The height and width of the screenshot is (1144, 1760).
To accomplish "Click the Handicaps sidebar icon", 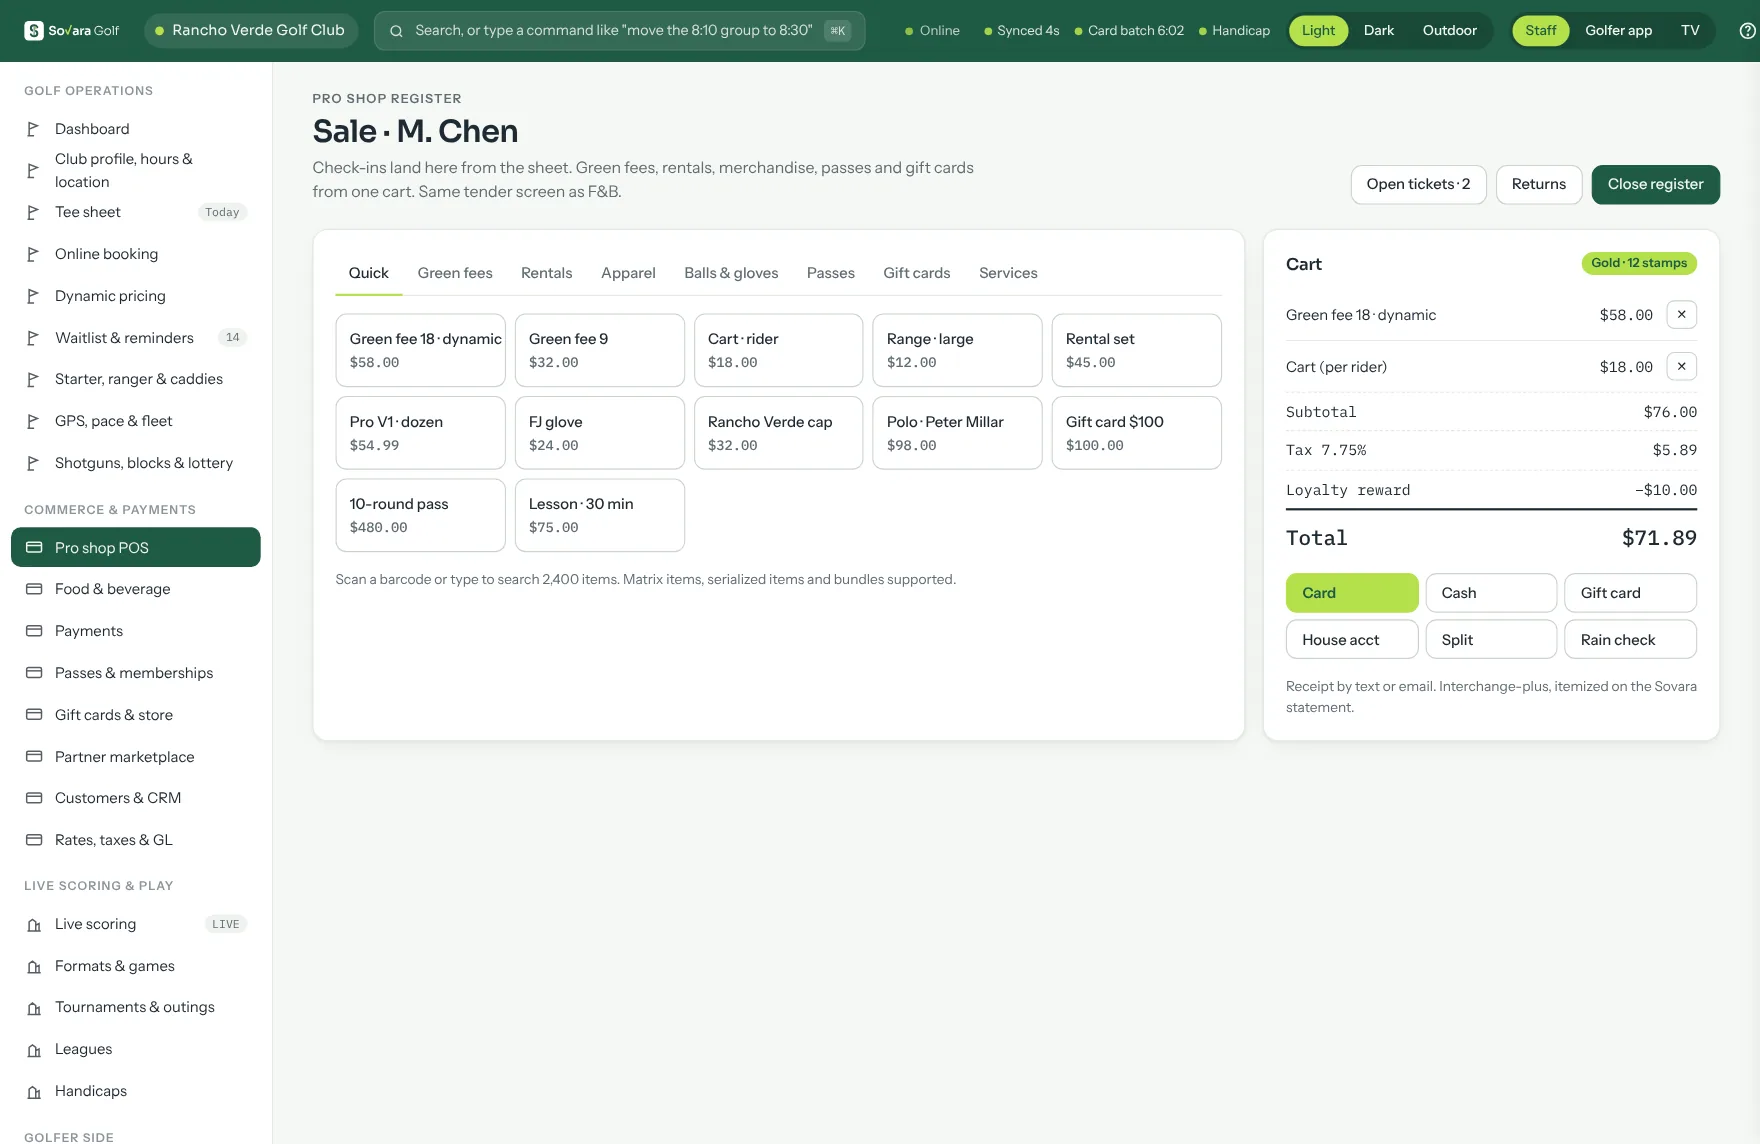I will click(34, 1092).
